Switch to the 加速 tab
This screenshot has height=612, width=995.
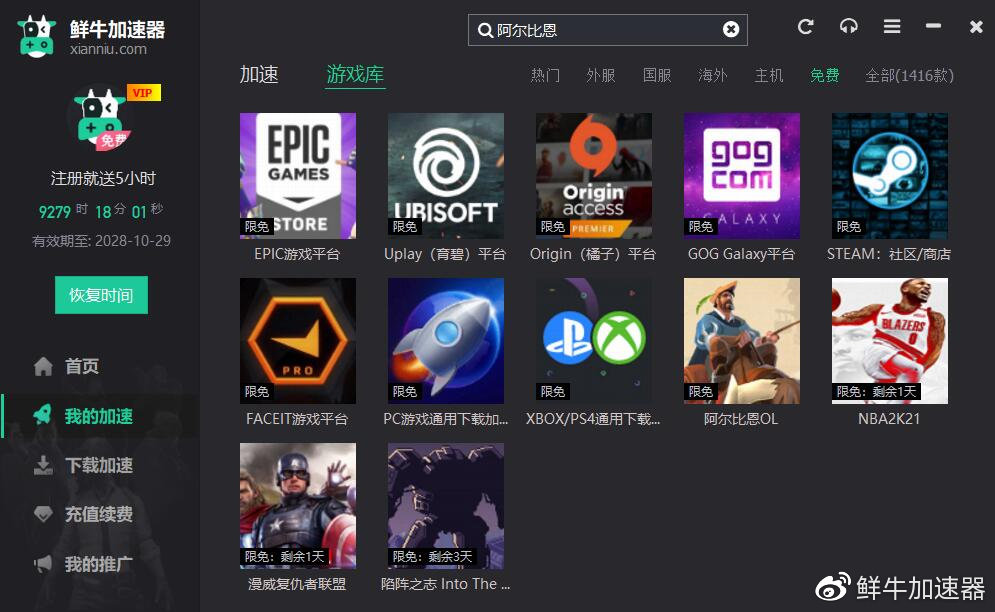(x=259, y=74)
